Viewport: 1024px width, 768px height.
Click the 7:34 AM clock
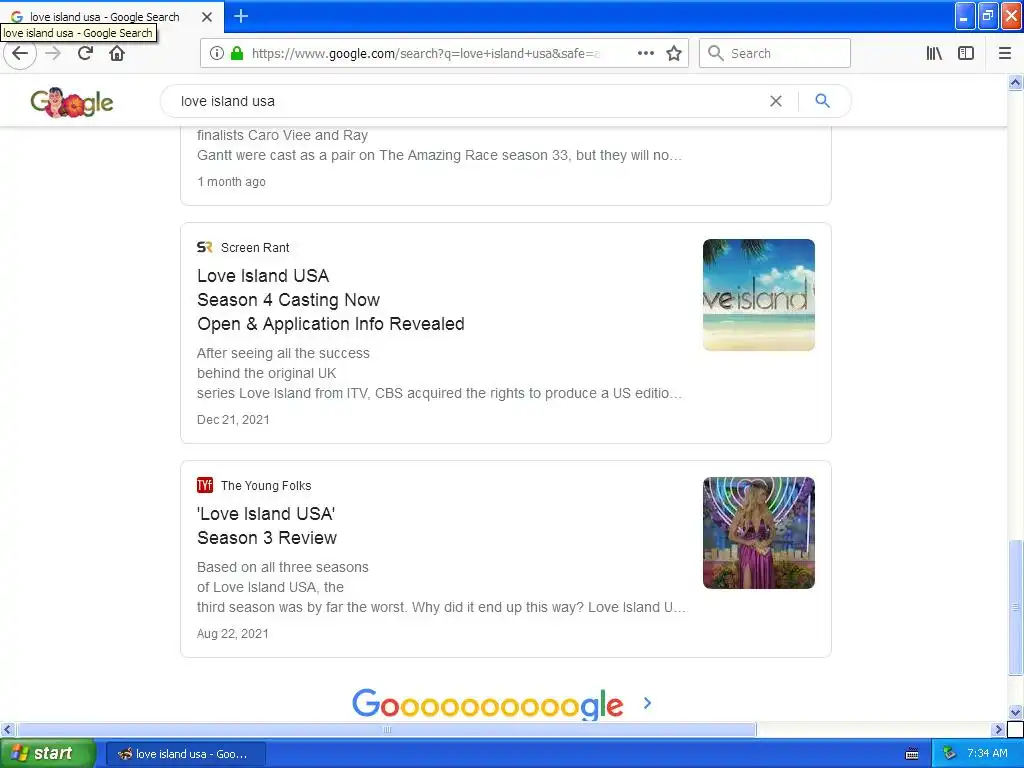(x=987, y=754)
